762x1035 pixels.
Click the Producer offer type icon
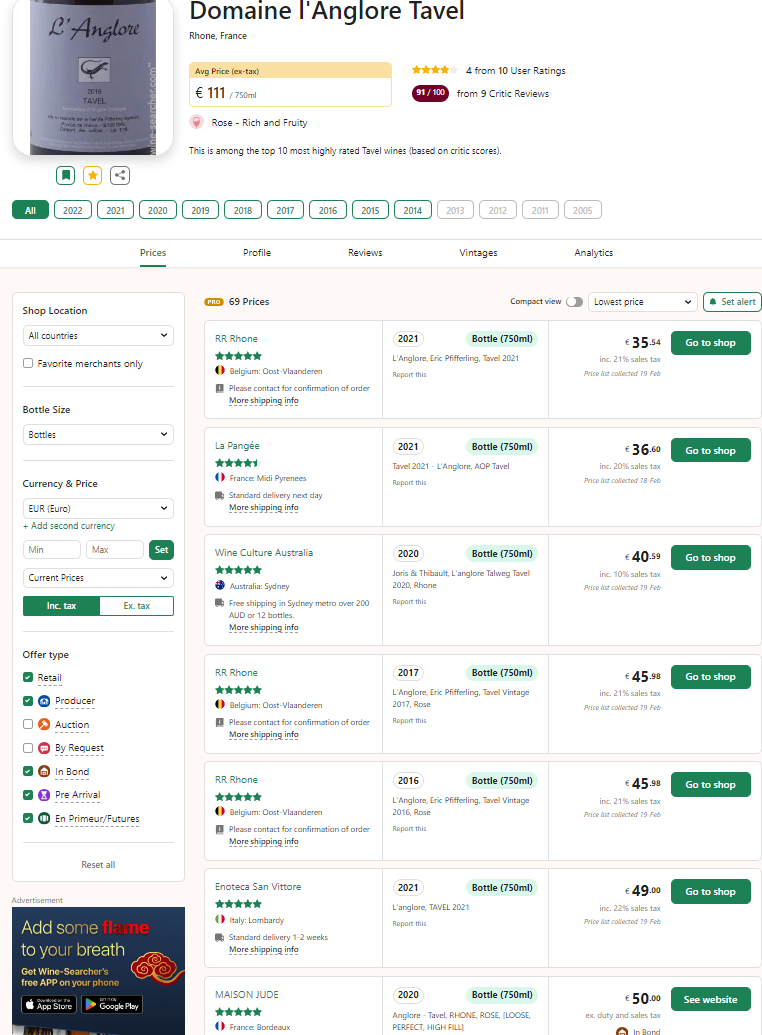(44, 701)
